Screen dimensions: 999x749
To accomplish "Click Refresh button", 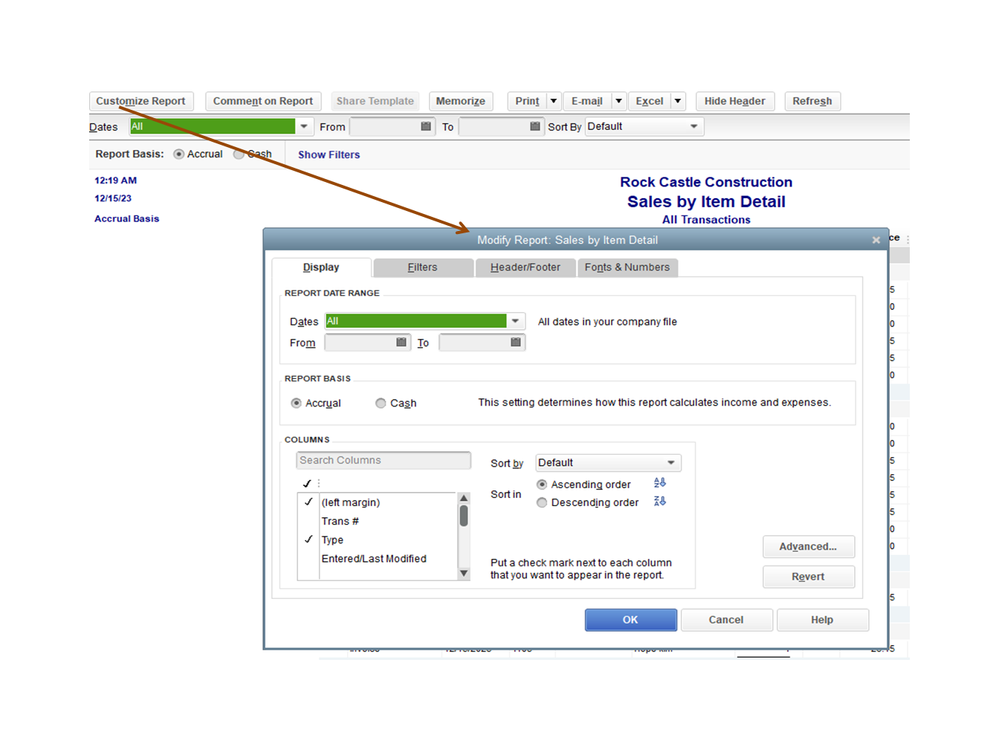I will [812, 101].
